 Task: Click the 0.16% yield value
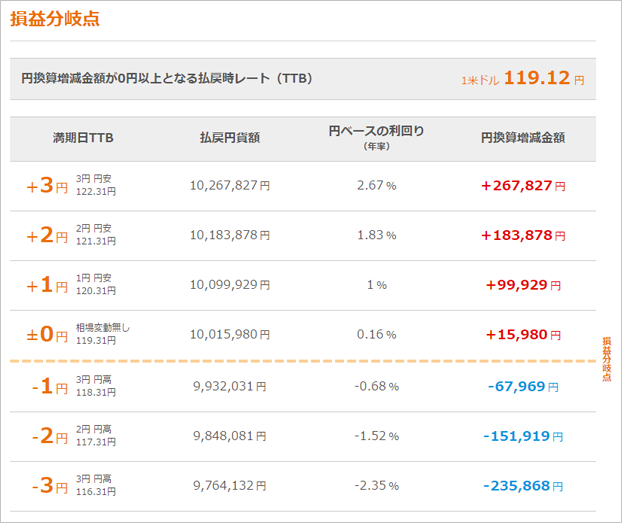[376, 334]
